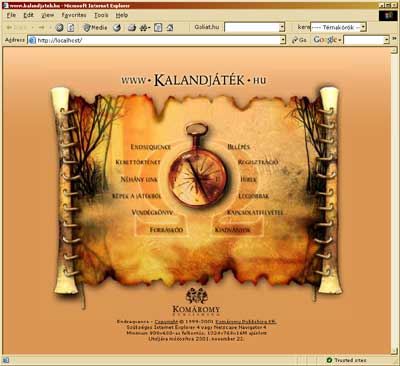
Task: Open the View menu
Action: click(x=48, y=15)
